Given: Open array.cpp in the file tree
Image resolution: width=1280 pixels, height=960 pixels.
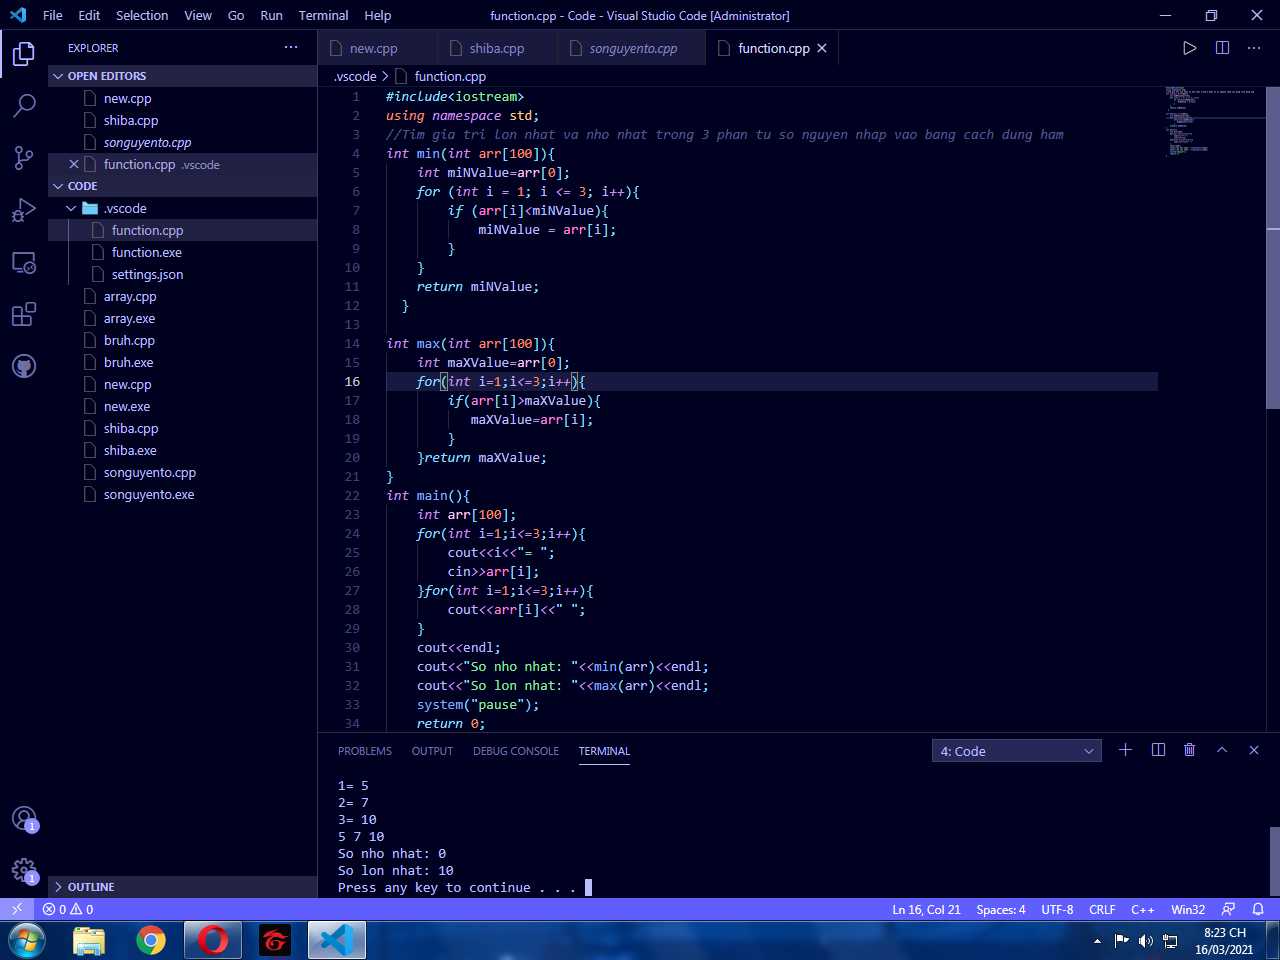Looking at the screenshot, I should pos(130,296).
